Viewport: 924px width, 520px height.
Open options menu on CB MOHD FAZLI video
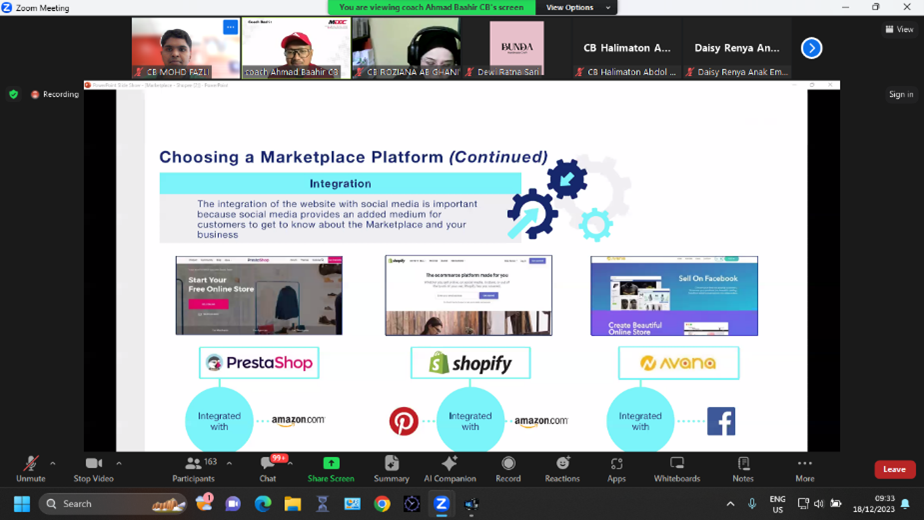230,27
